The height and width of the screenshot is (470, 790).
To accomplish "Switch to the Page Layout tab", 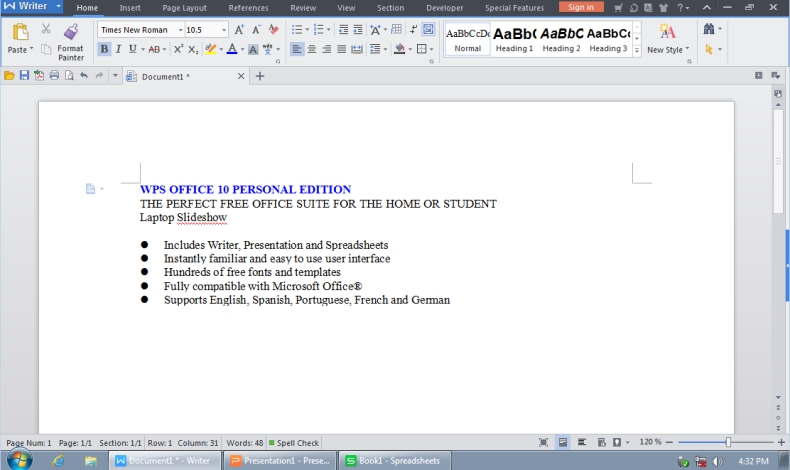I will [x=185, y=8].
